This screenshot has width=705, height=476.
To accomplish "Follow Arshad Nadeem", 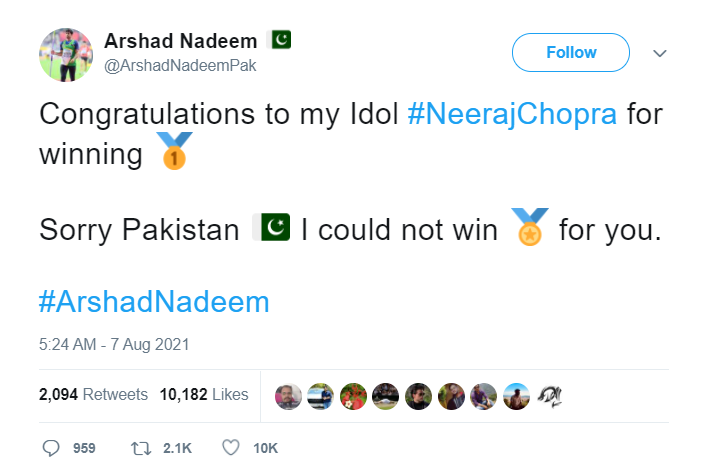I will 571,53.
